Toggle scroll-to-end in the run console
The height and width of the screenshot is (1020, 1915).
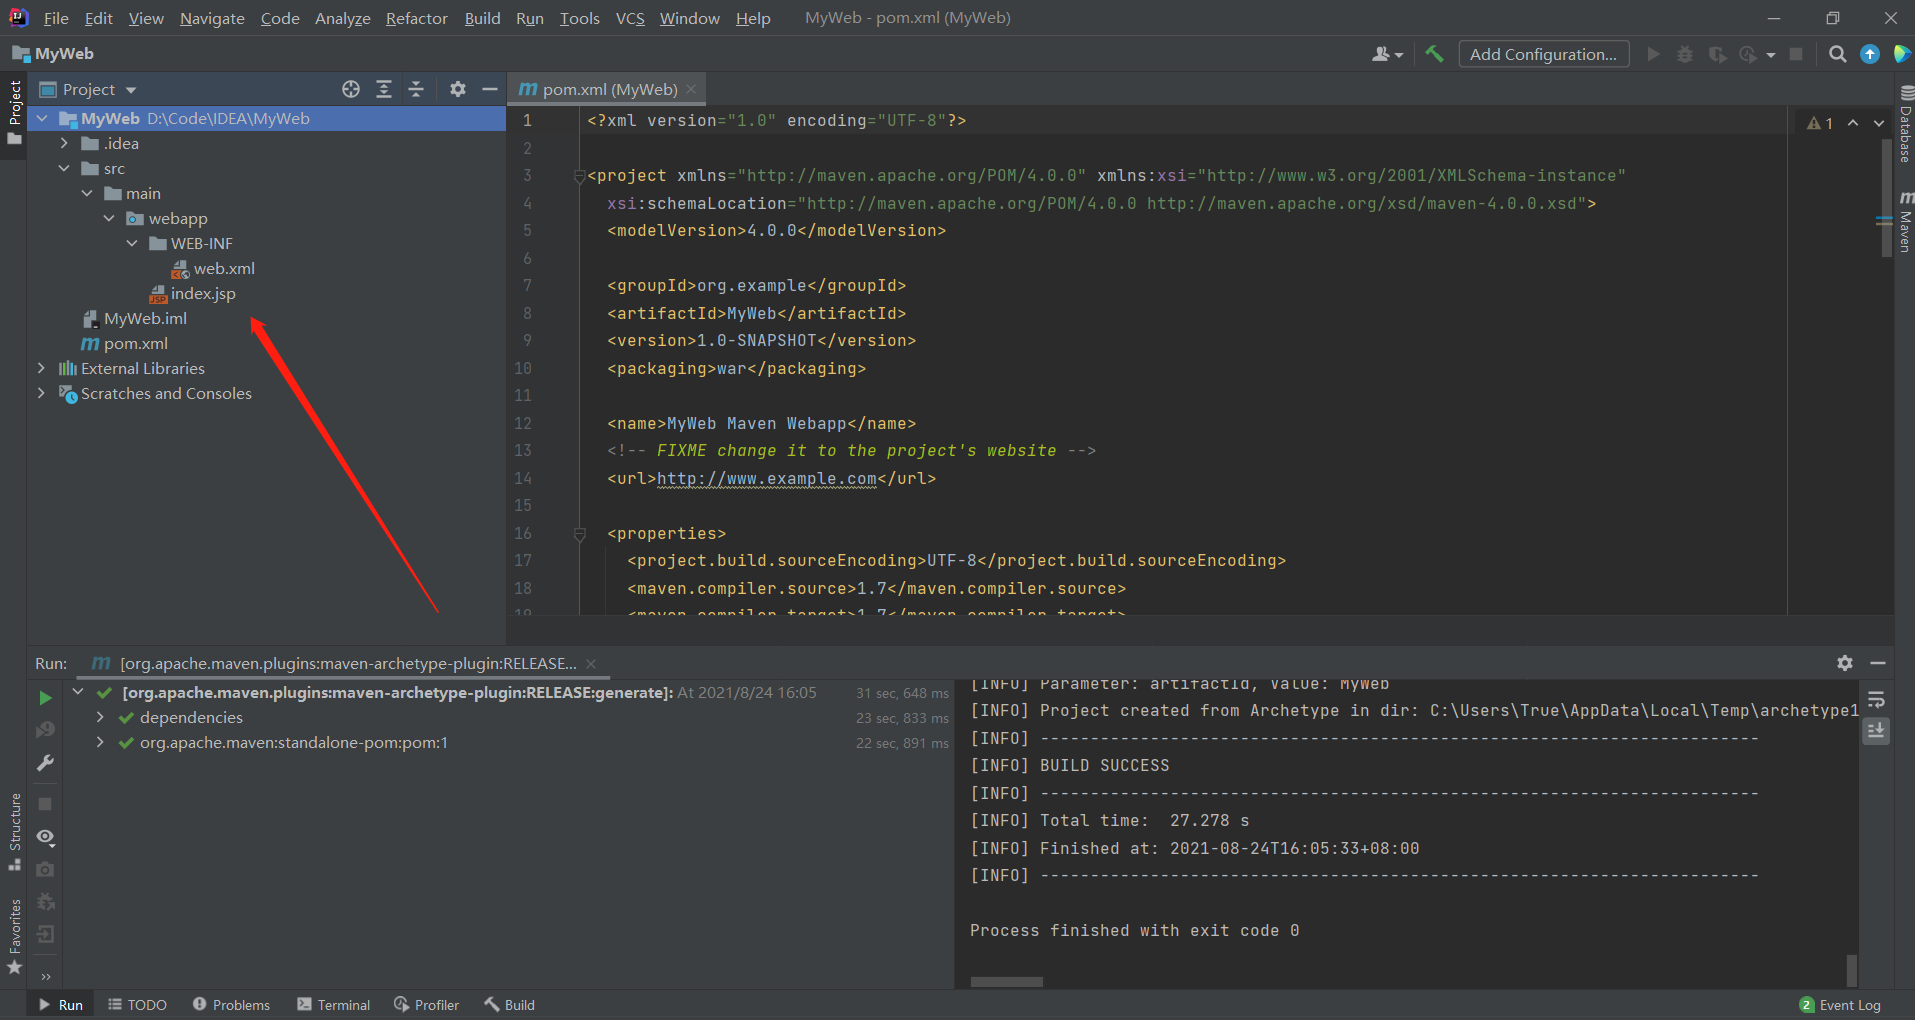point(1877,731)
